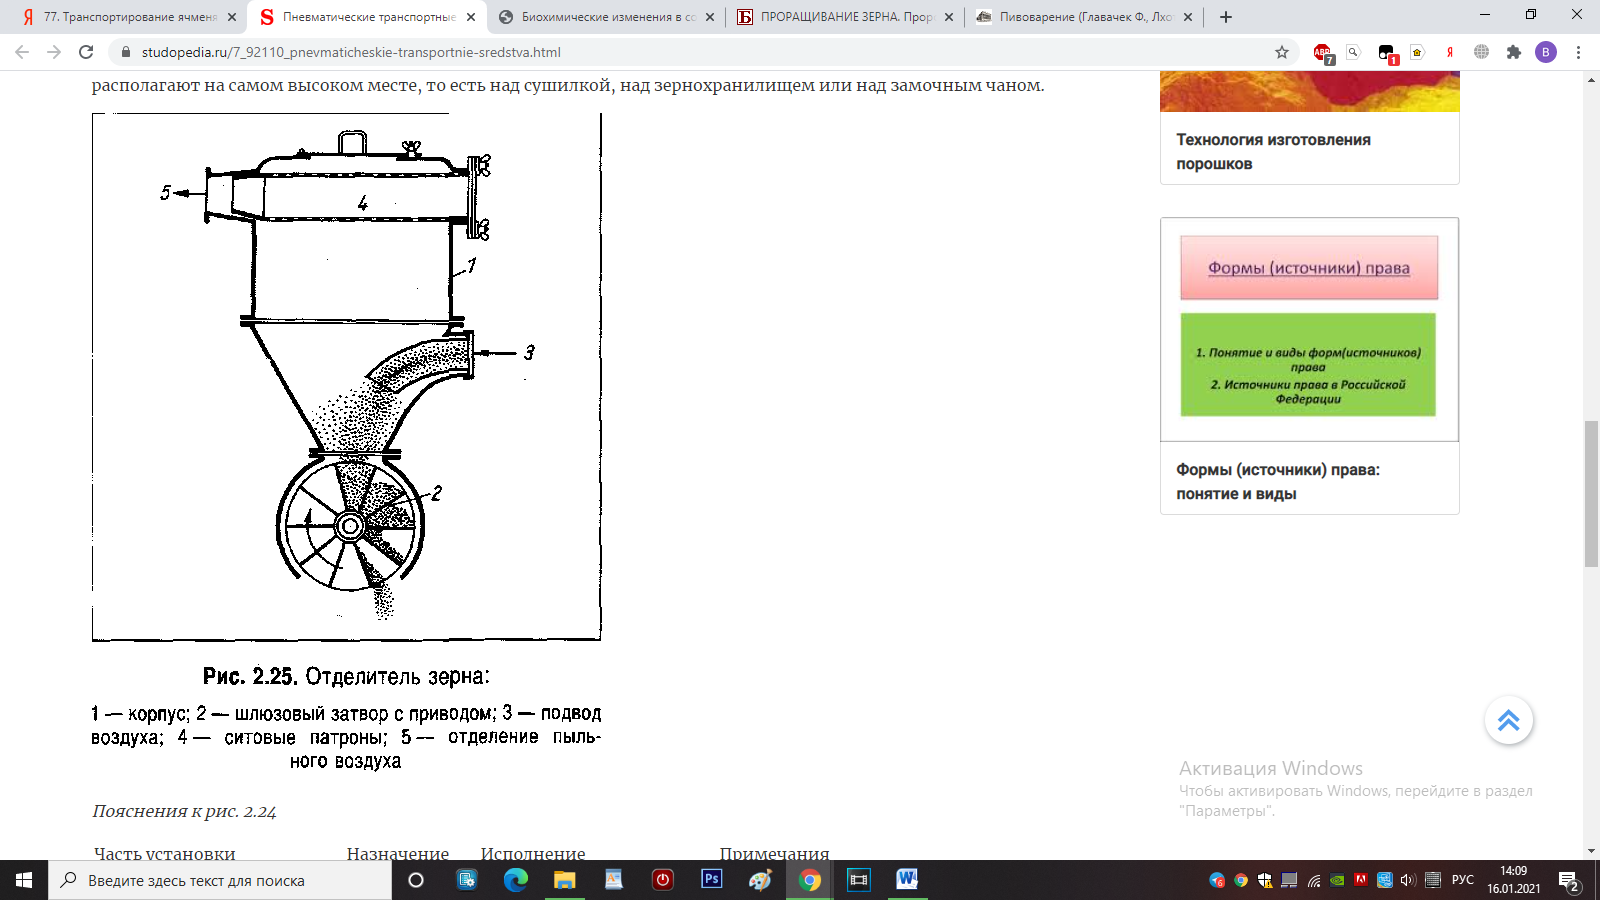Go back to the previous page
This screenshot has width=1600, height=900.
pyautogui.click(x=22, y=52)
